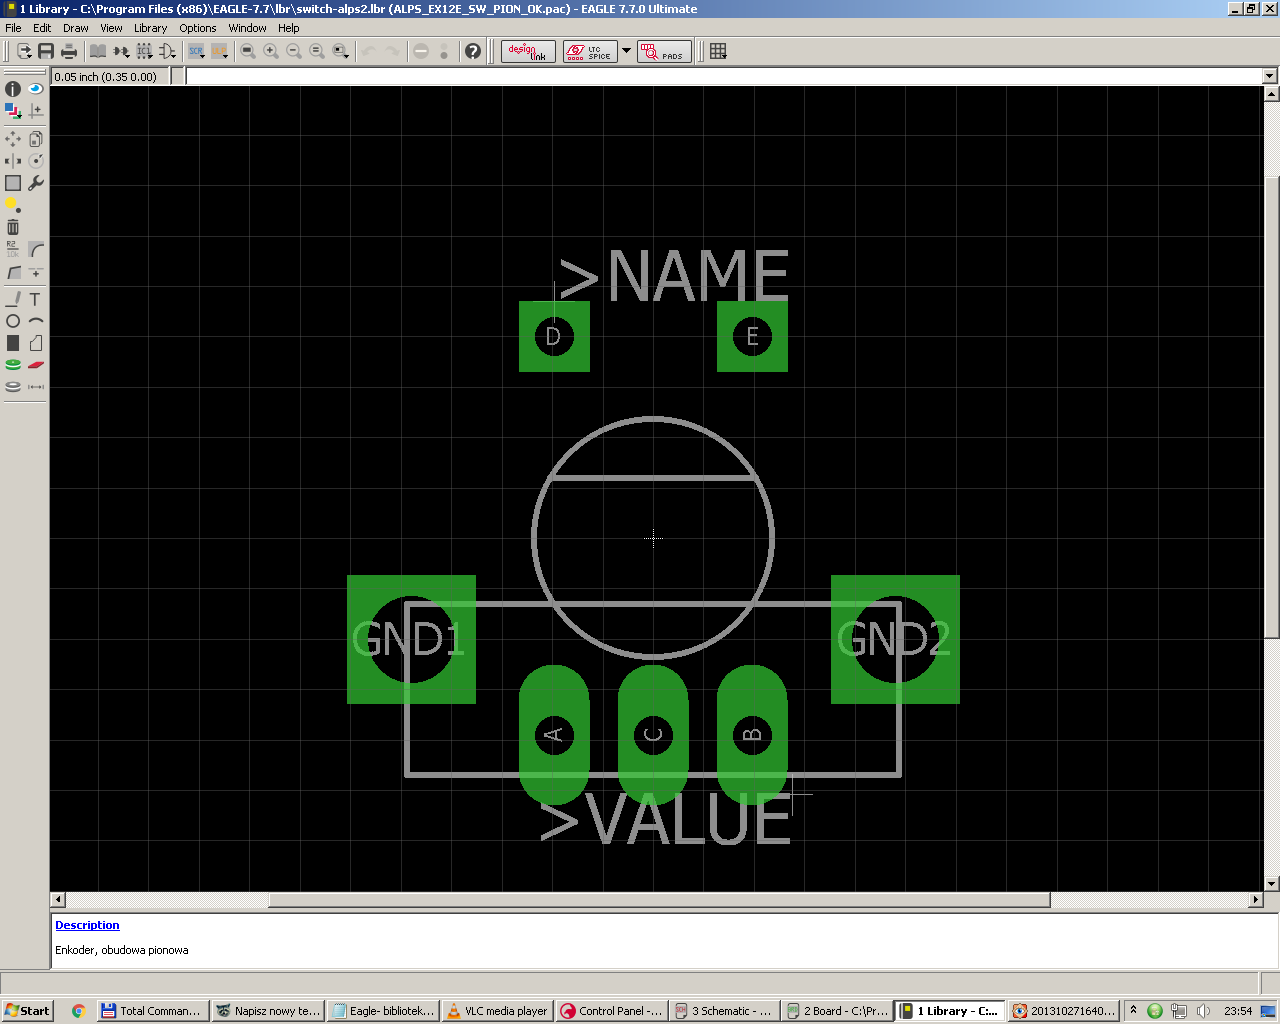Click the designlink button
The height and width of the screenshot is (1024, 1280).
[528, 51]
